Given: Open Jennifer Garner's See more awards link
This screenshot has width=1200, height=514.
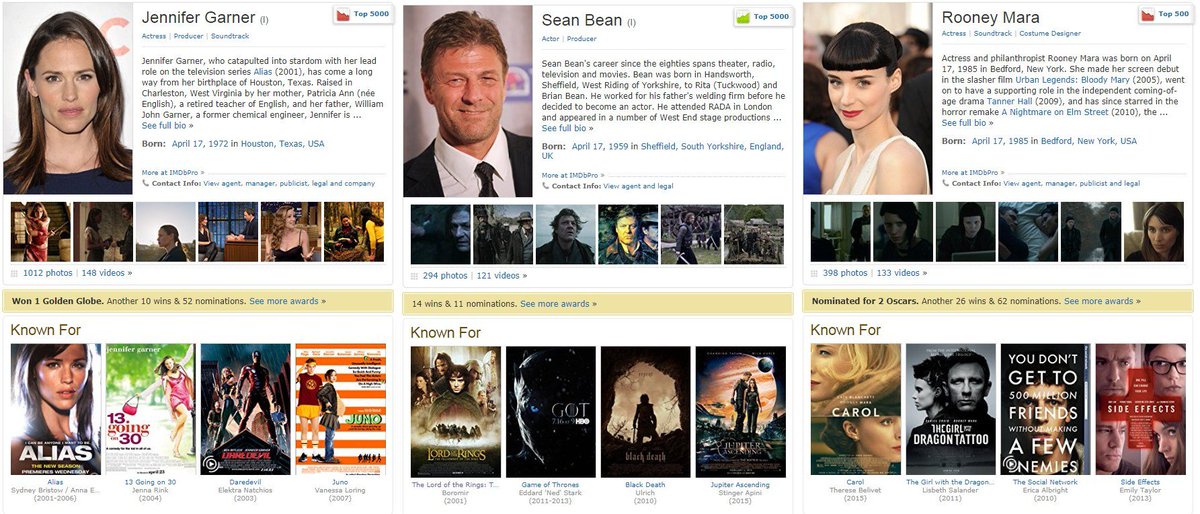Looking at the screenshot, I should 285,301.
